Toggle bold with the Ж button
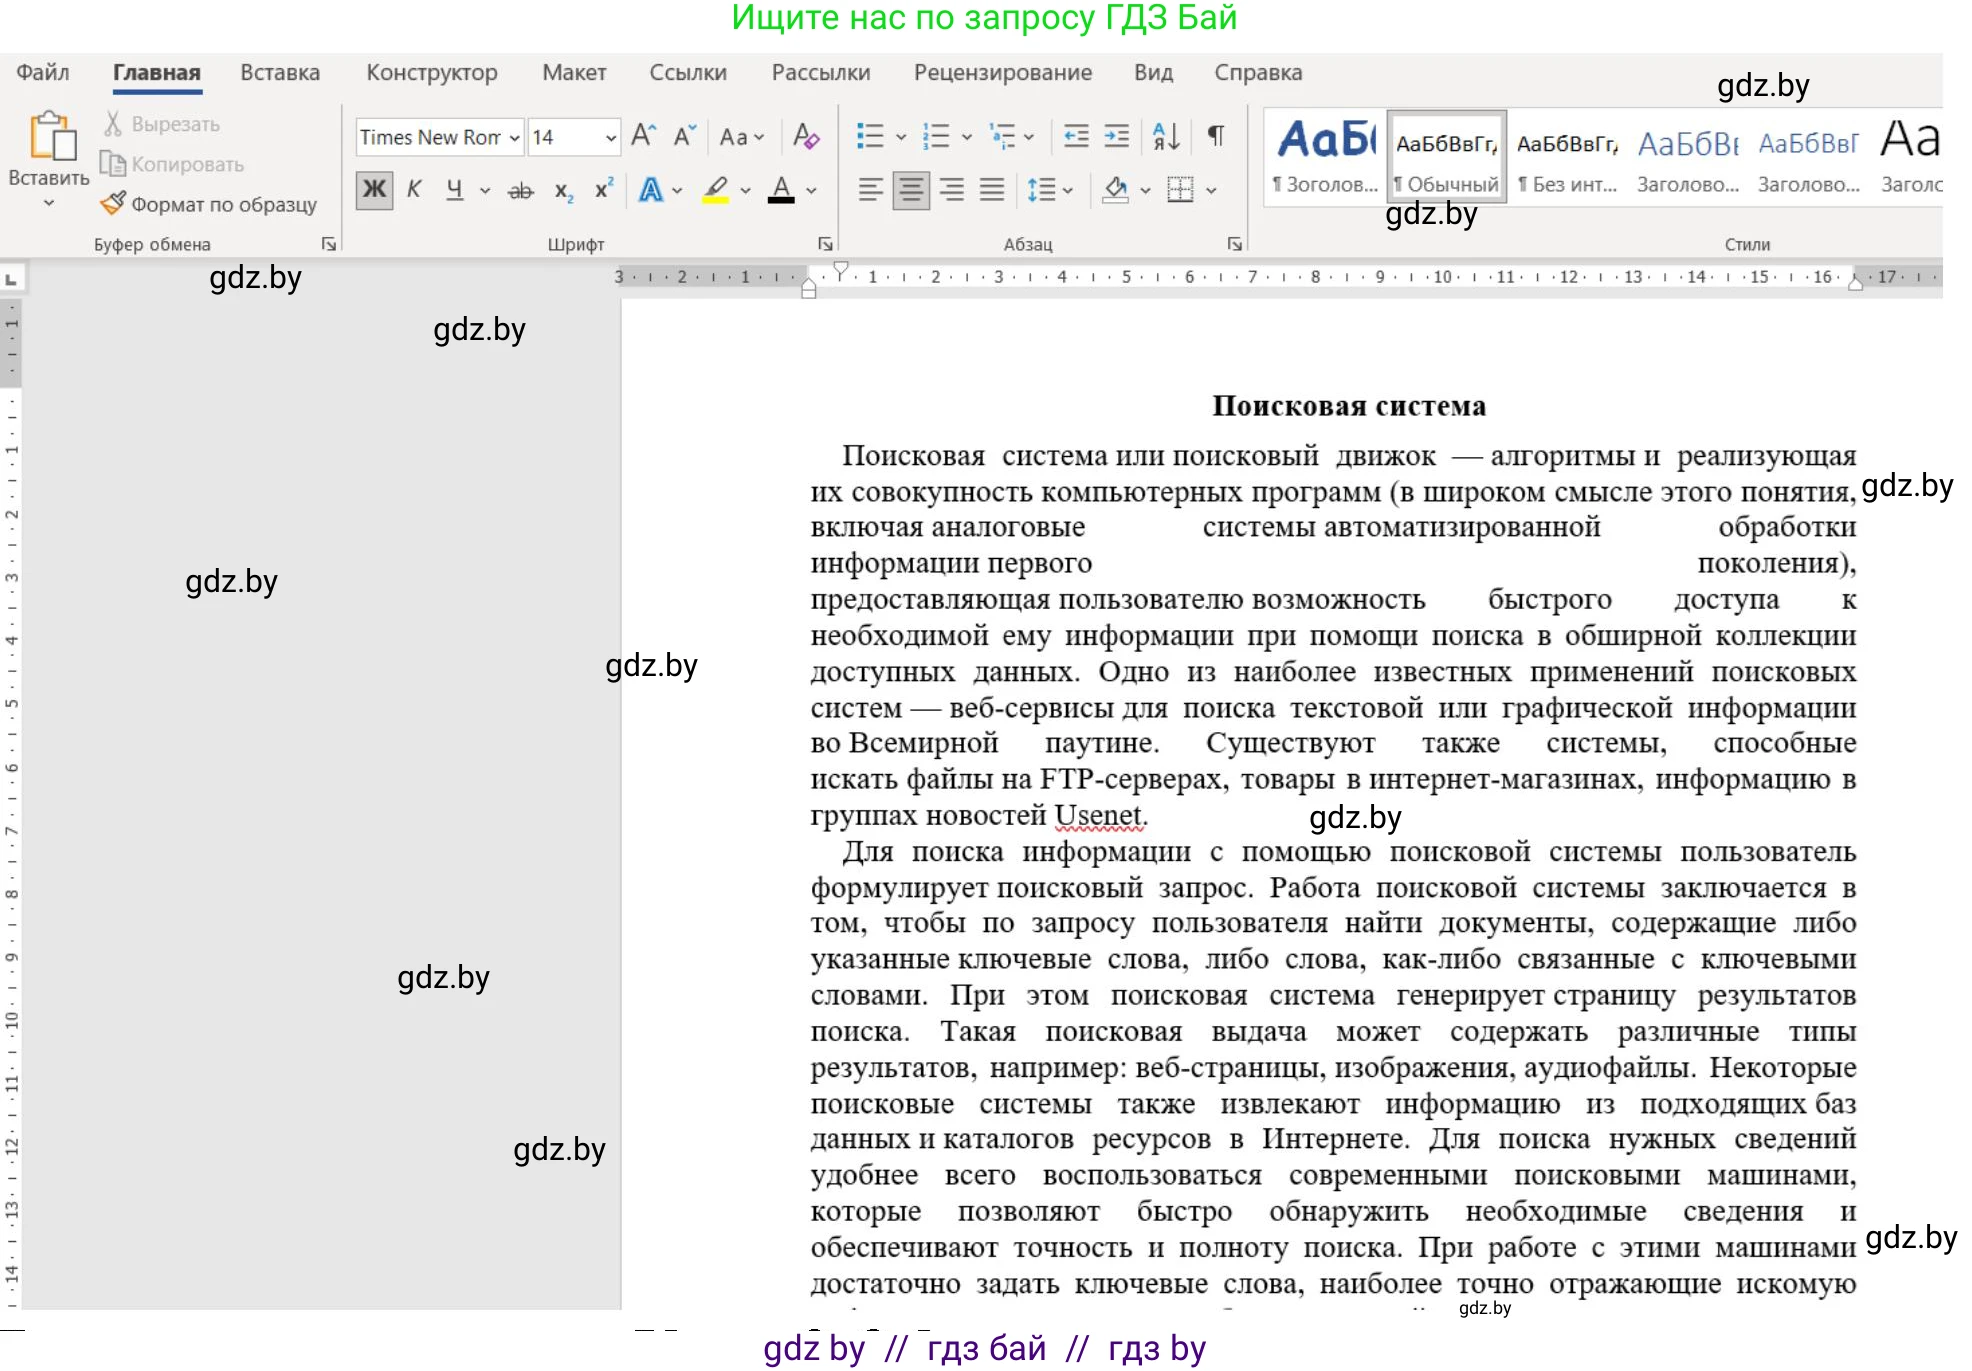Image resolution: width=1972 pixels, height=1371 pixels. 373,190
